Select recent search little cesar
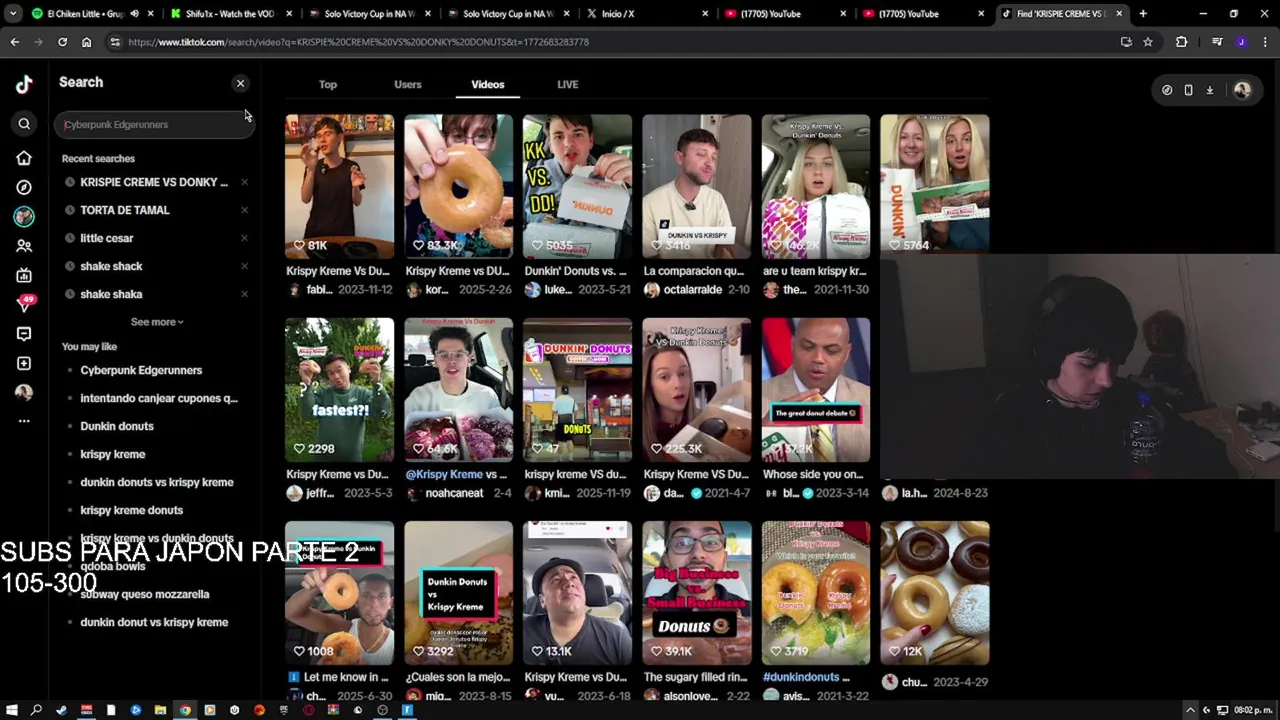The width and height of the screenshot is (1280, 720). click(x=106, y=238)
